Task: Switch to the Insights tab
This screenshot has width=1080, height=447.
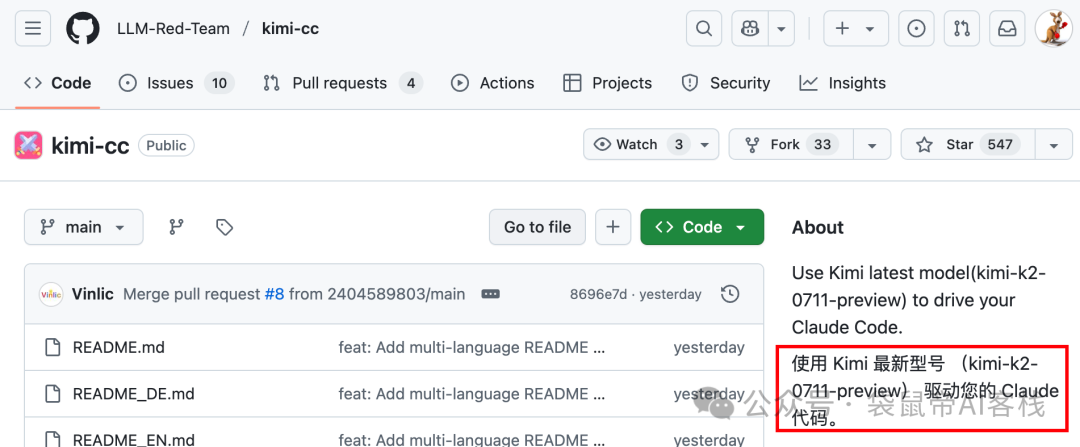Action: 842,83
